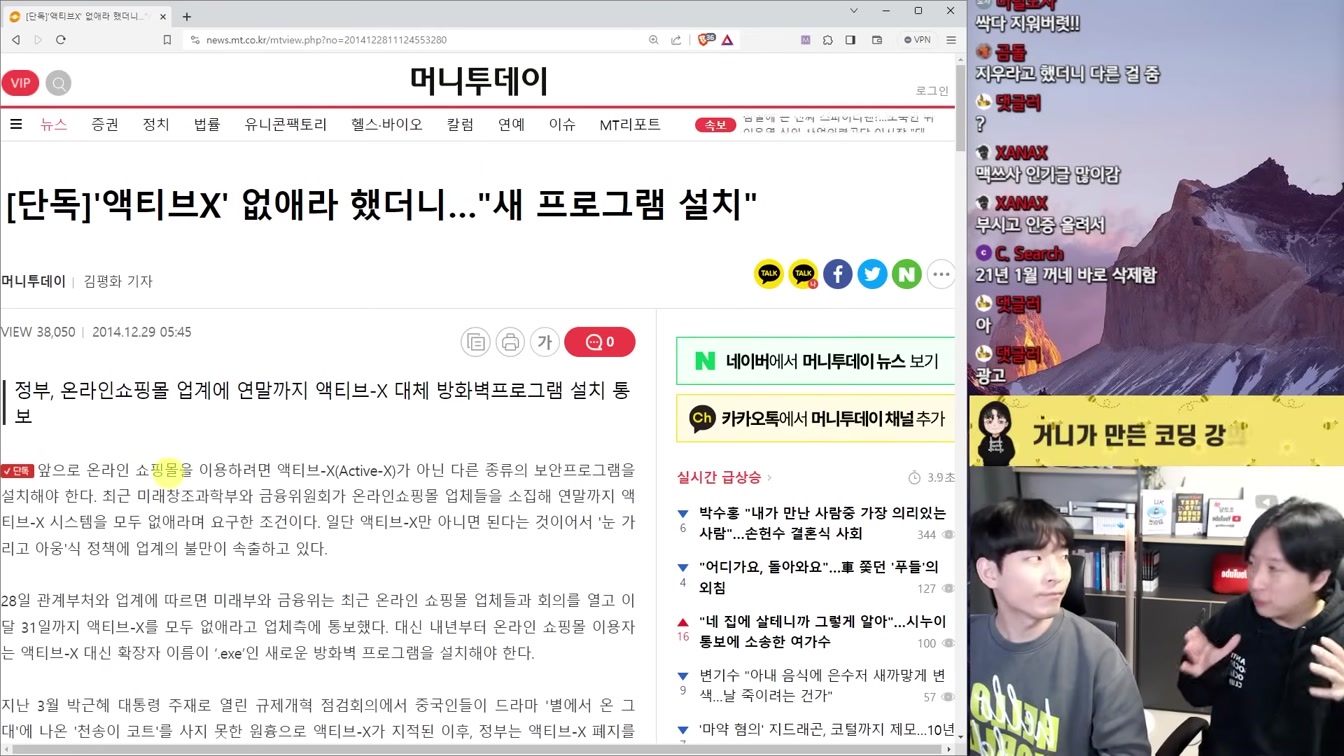The width and height of the screenshot is (1344, 756).
Task: Open comments red button showing 0
Action: click(600, 342)
